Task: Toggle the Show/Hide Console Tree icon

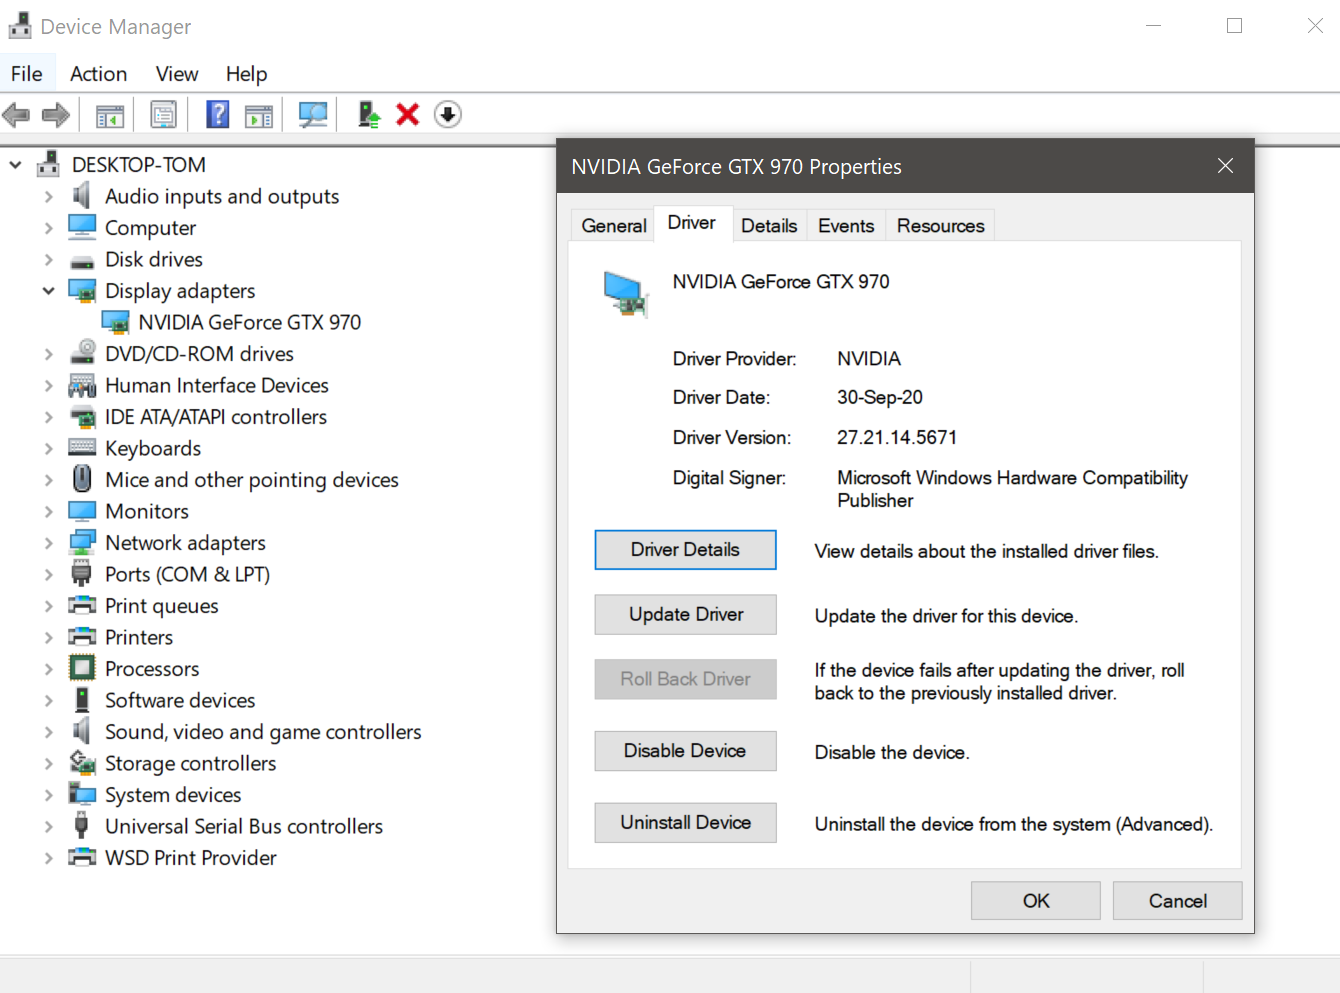Action: click(x=110, y=115)
